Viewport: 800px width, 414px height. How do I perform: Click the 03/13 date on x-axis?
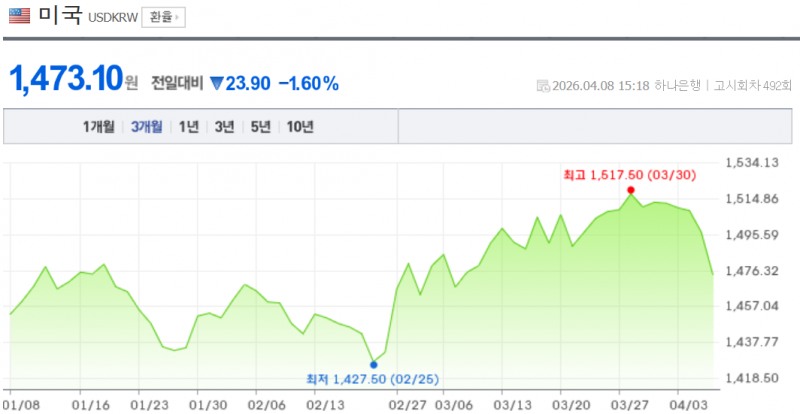pos(511,404)
